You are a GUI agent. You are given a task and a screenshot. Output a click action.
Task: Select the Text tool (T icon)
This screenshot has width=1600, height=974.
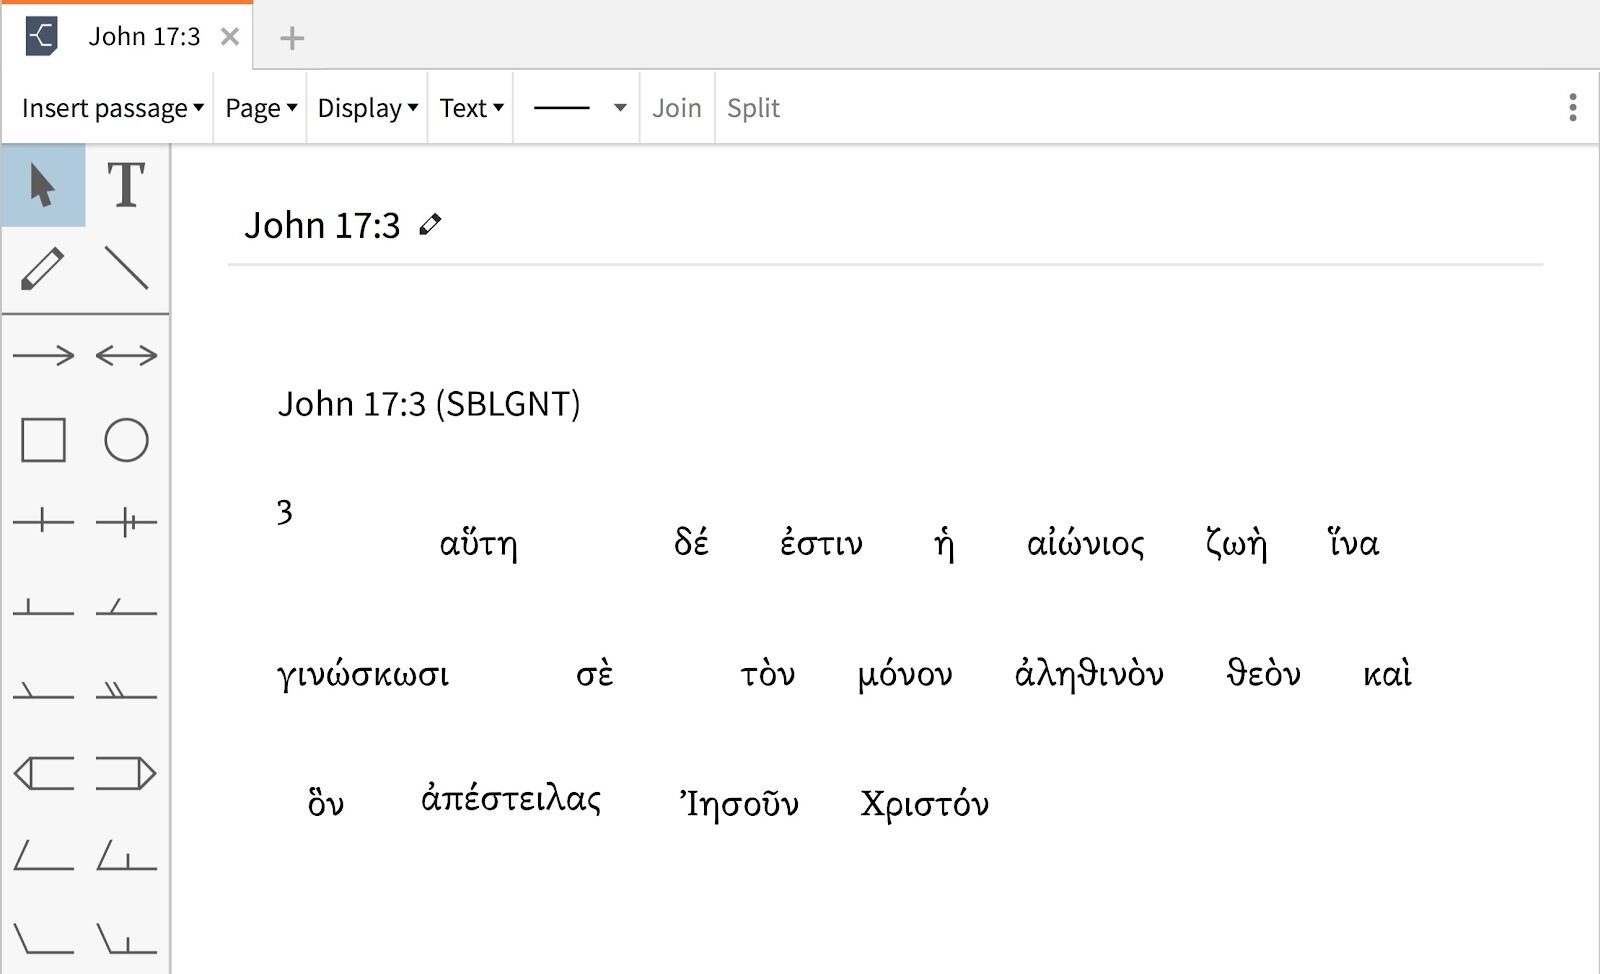(126, 185)
